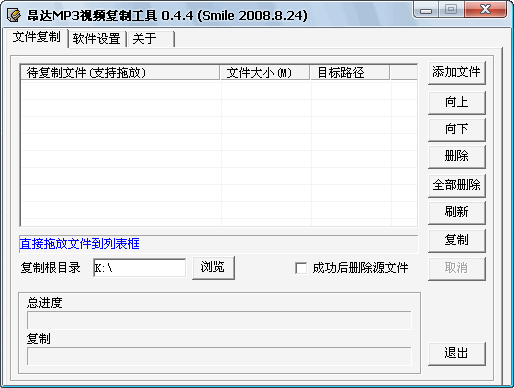The height and width of the screenshot is (388, 514).
Task: Open the 关于 tab
Action: pos(150,39)
